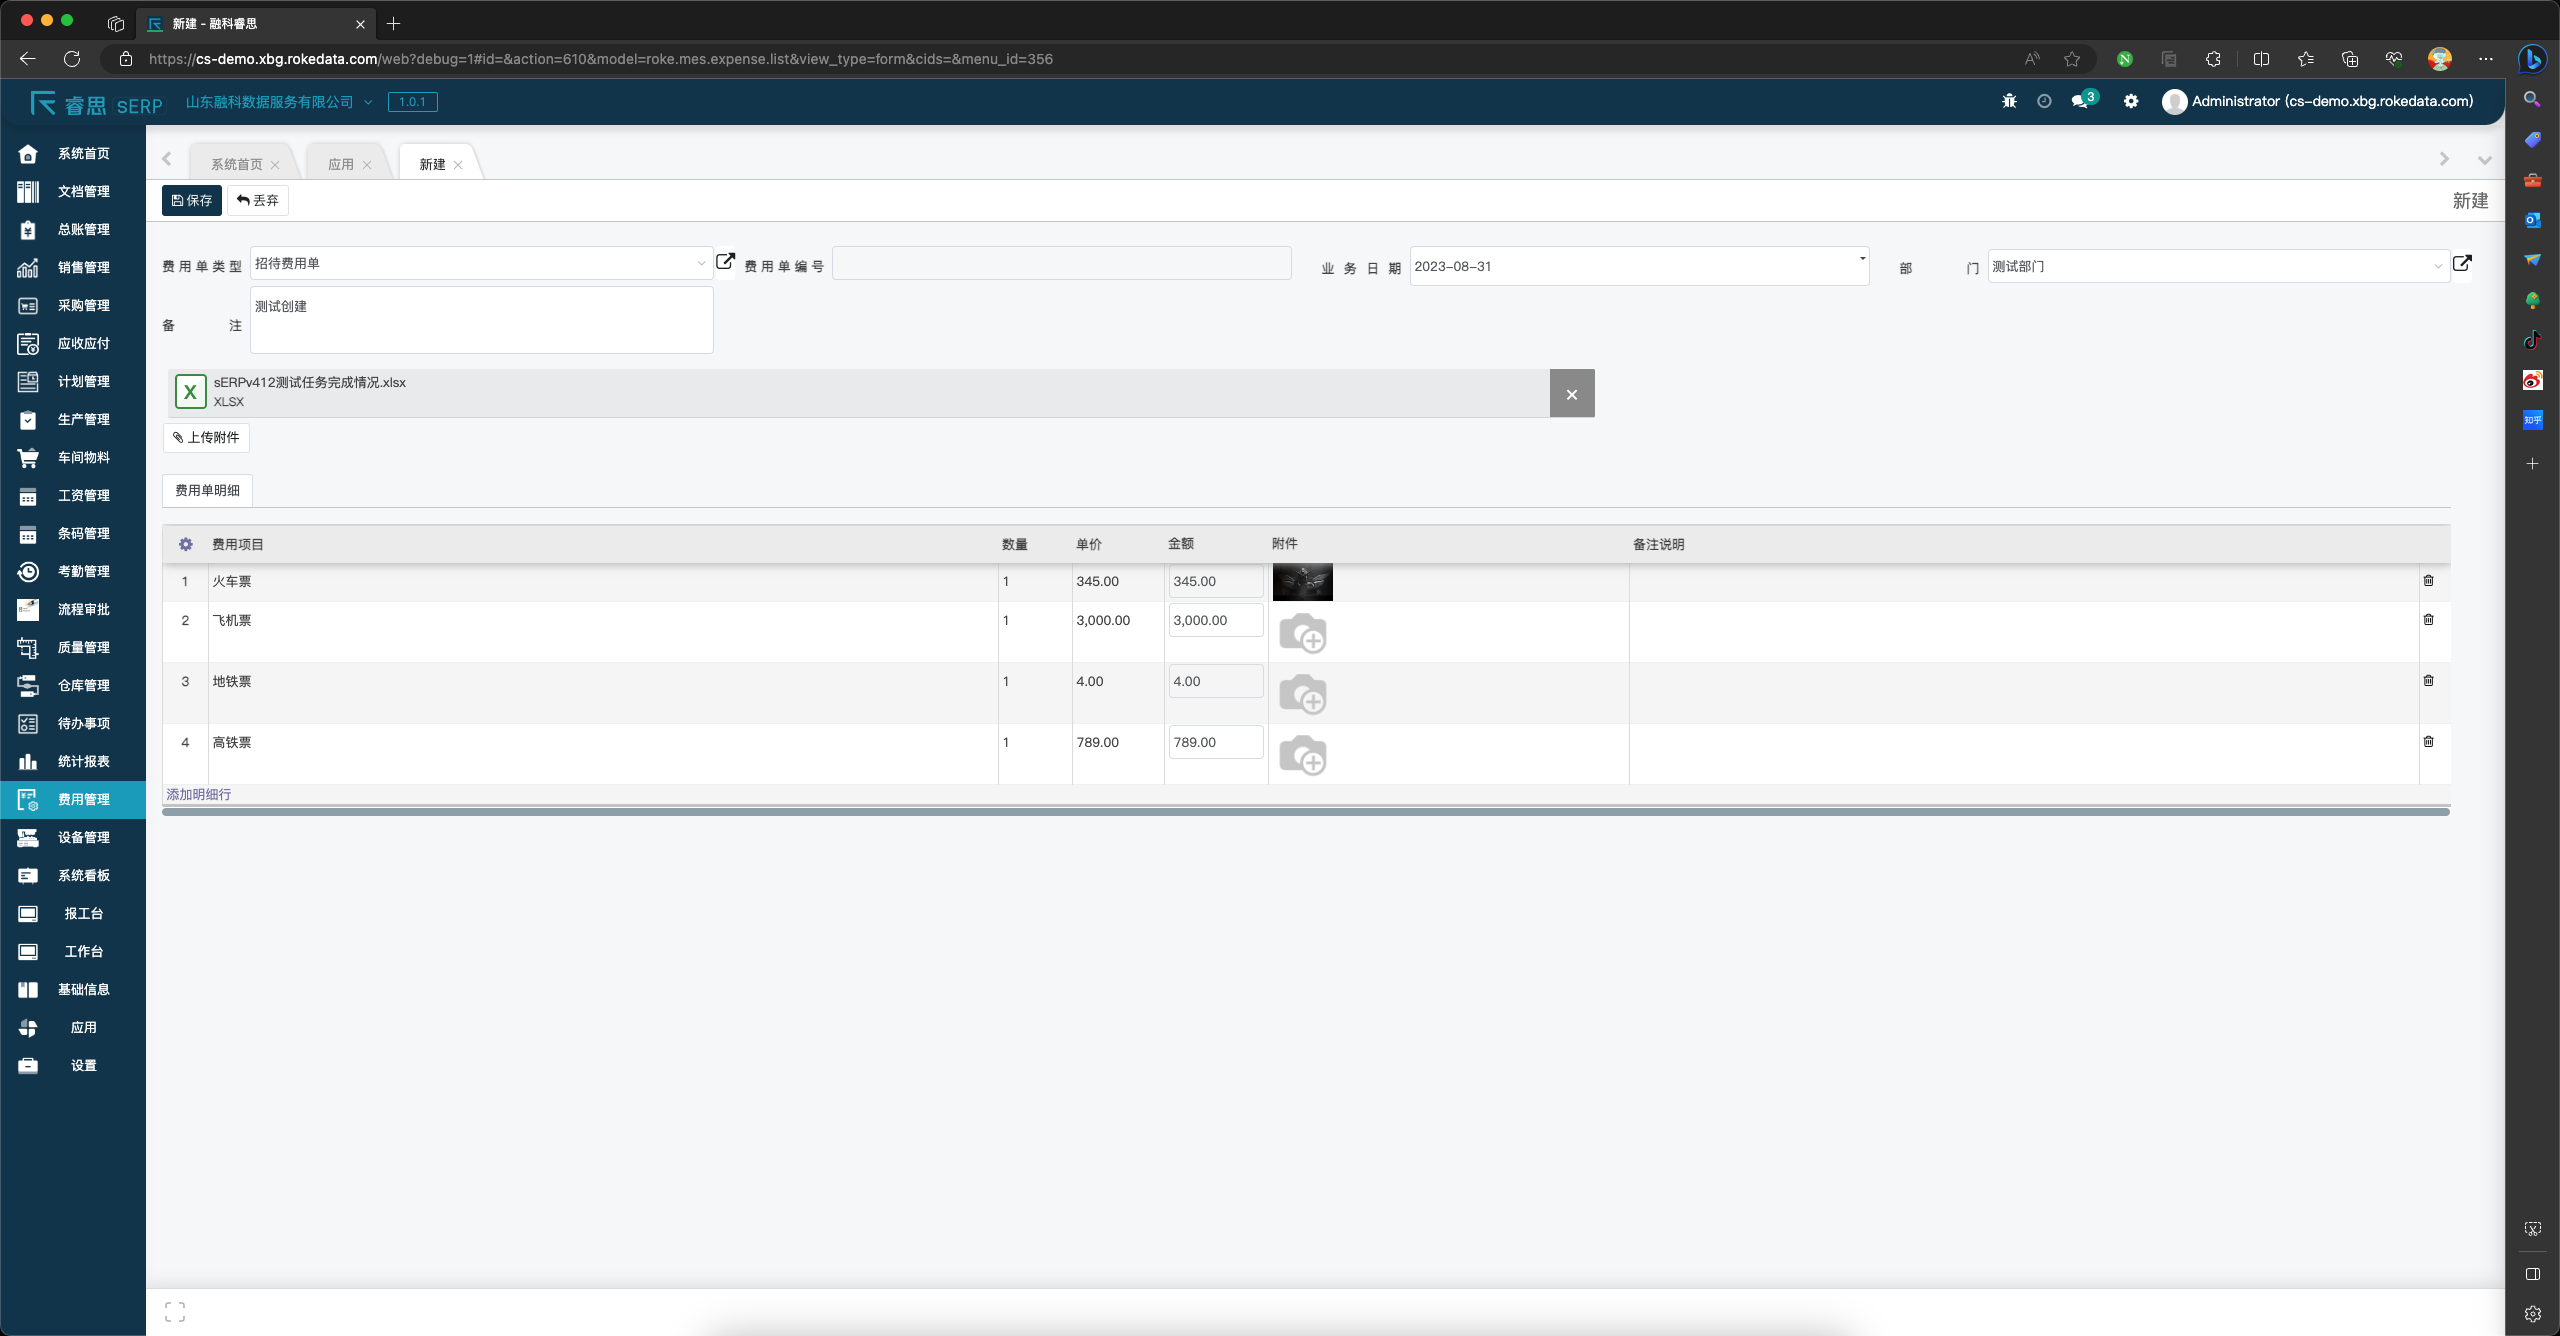Delete the 火车票 row with trash icon
This screenshot has height=1336, width=2560.
[2428, 581]
